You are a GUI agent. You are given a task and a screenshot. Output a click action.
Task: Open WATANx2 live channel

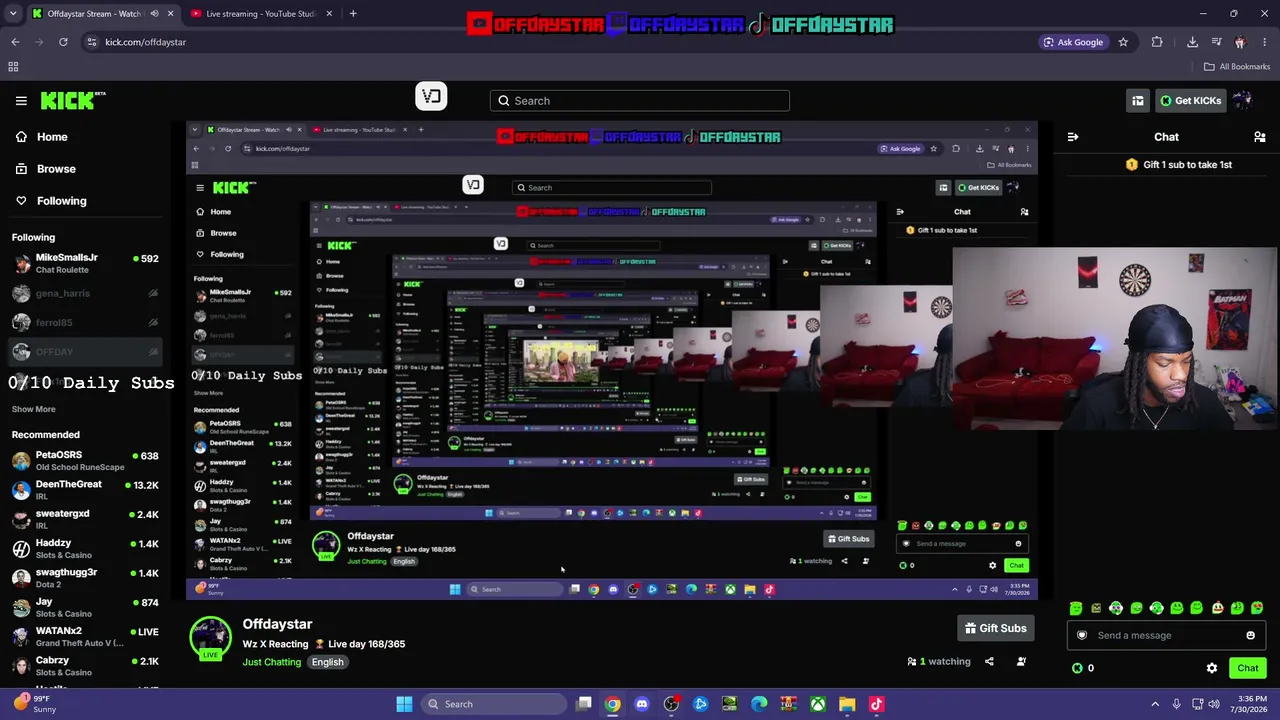pos(85,636)
